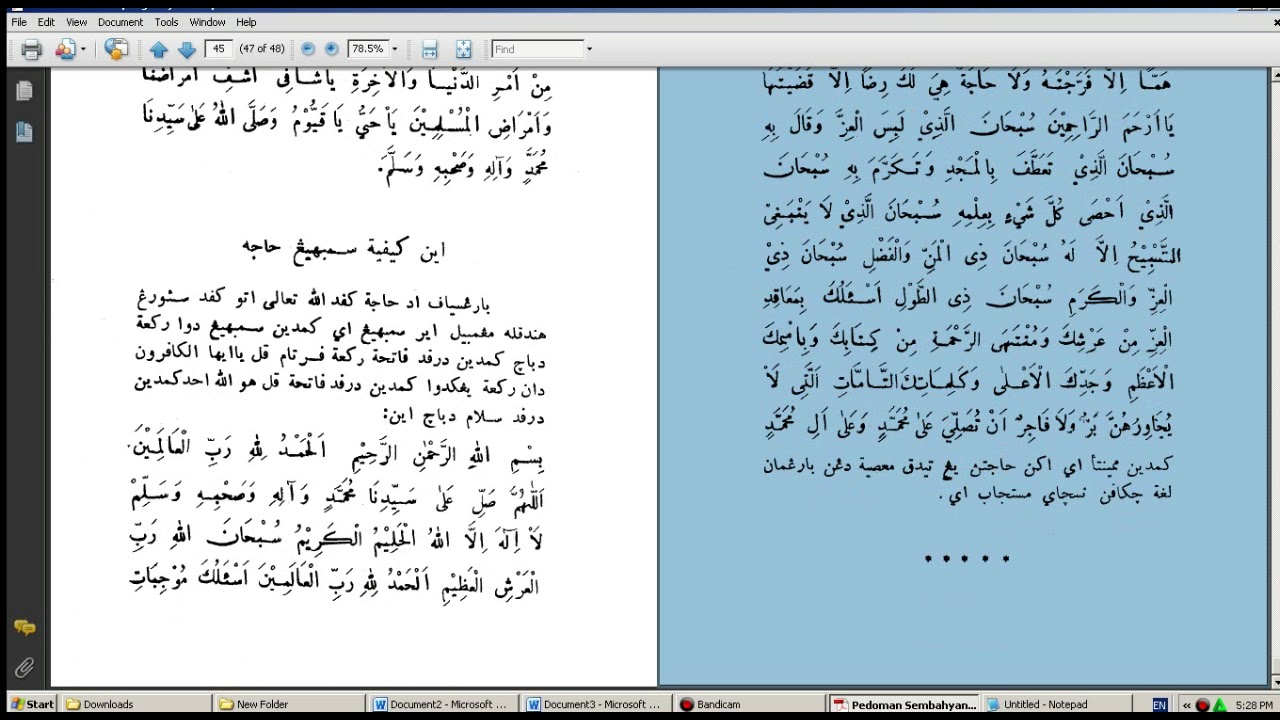Click inside the Find search box
Viewport: 1280px width, 720px height.
coord(537,49)
